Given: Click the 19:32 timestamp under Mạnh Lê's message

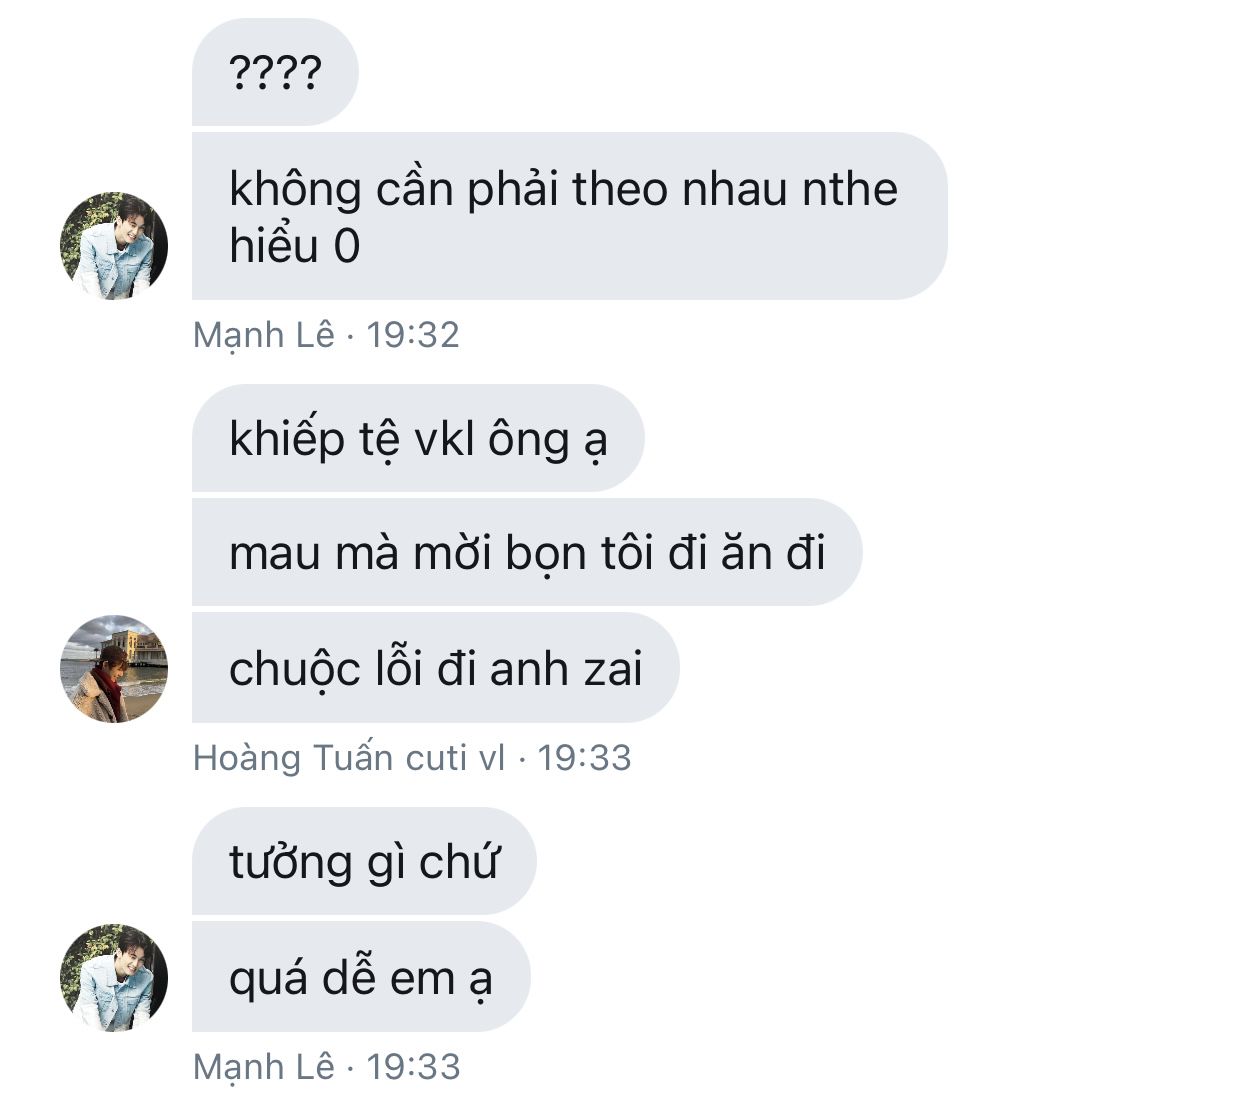Looking at the screenshot, I should tap(412, 335).
